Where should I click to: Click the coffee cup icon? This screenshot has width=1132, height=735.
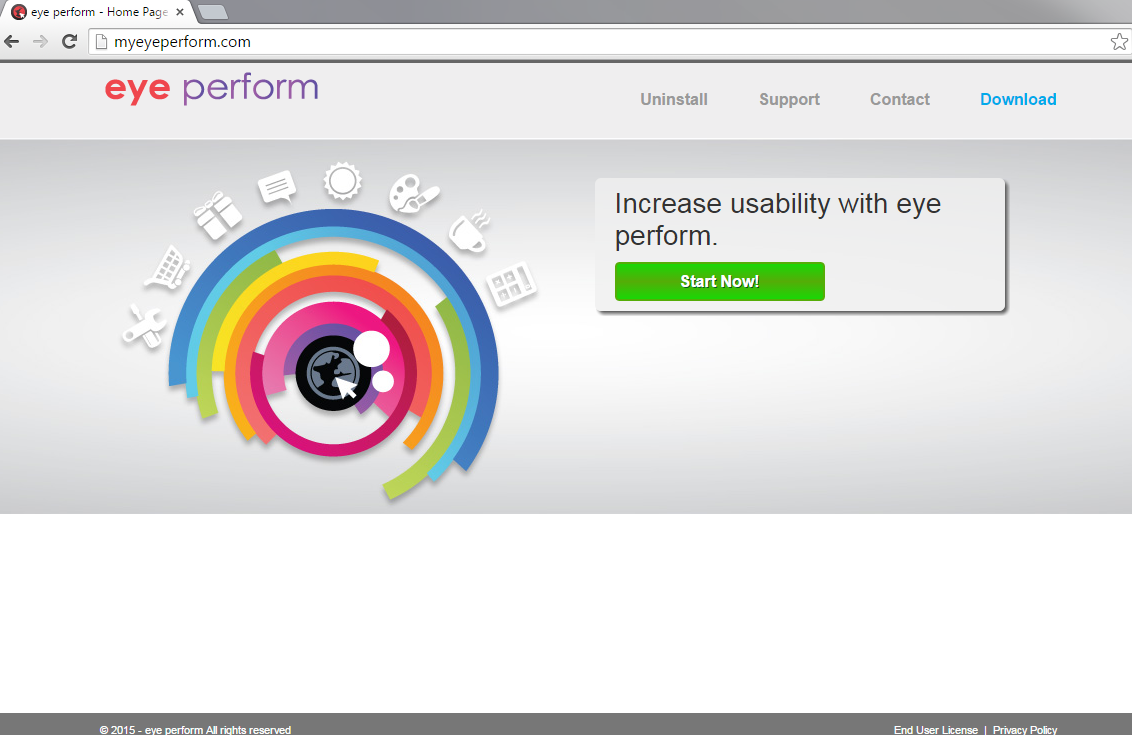click(467, 232)
